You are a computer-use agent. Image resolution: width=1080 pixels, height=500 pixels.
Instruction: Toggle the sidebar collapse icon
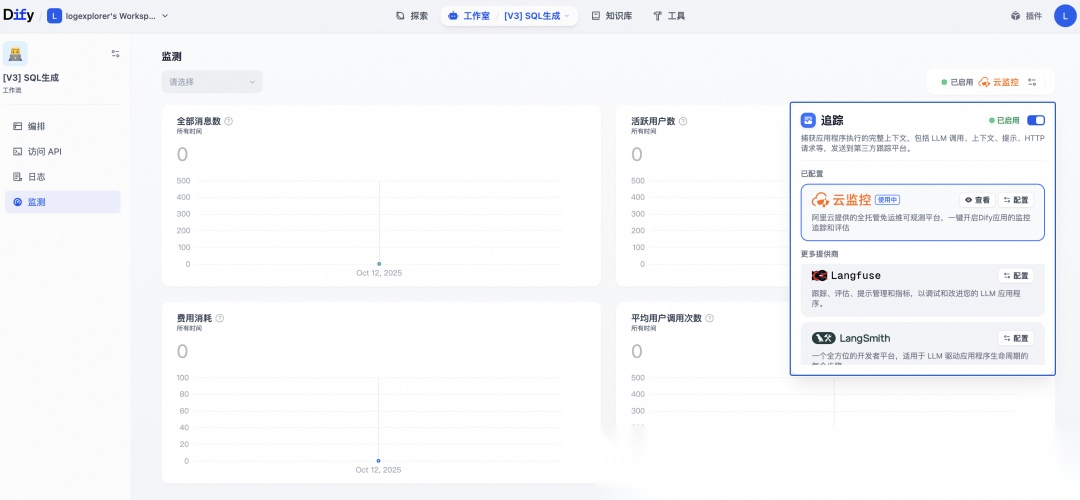[116, 53]
